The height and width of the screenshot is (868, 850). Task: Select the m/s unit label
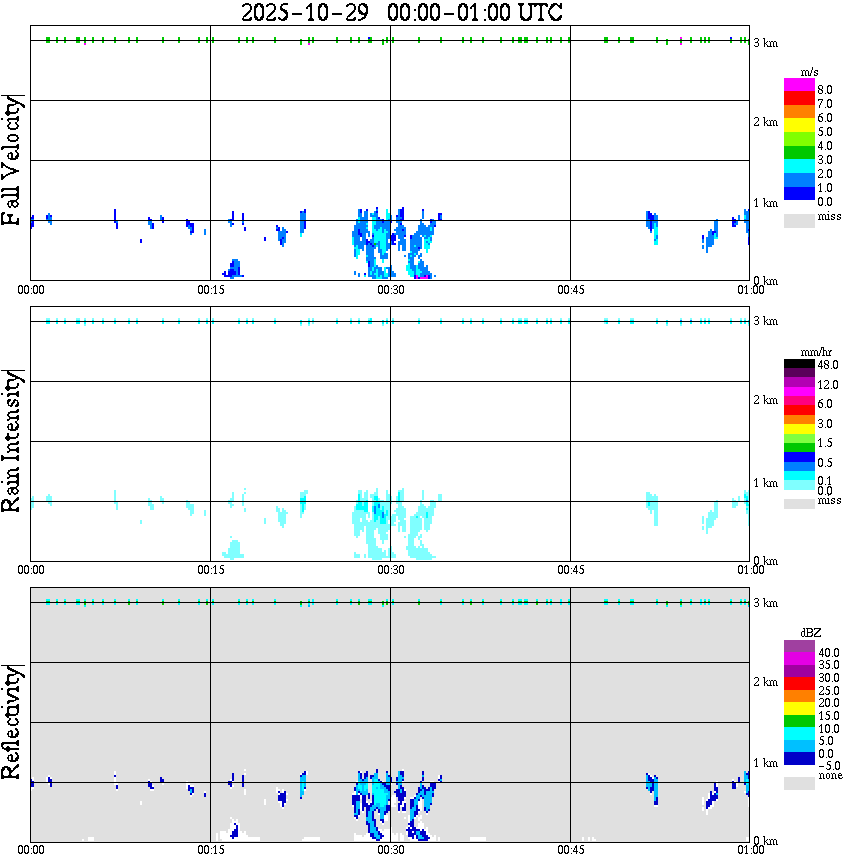809,73
